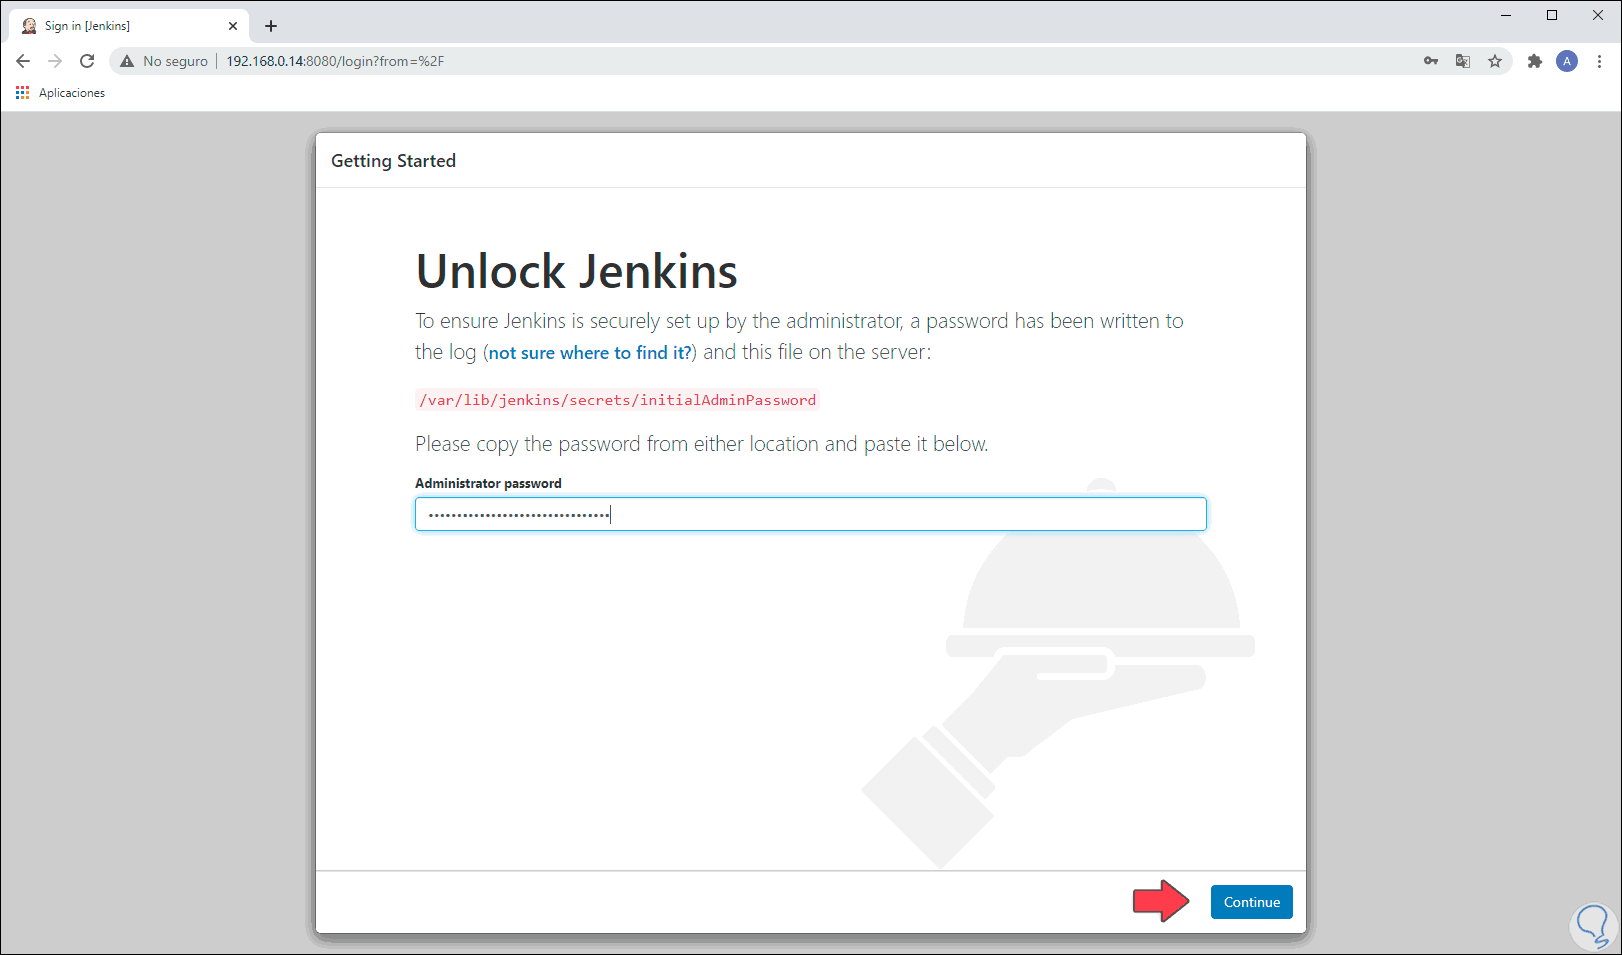Close the Chrome window
Viewport: 1622px width, 955px height.
pyautogui.click(x=1598, y=15)
